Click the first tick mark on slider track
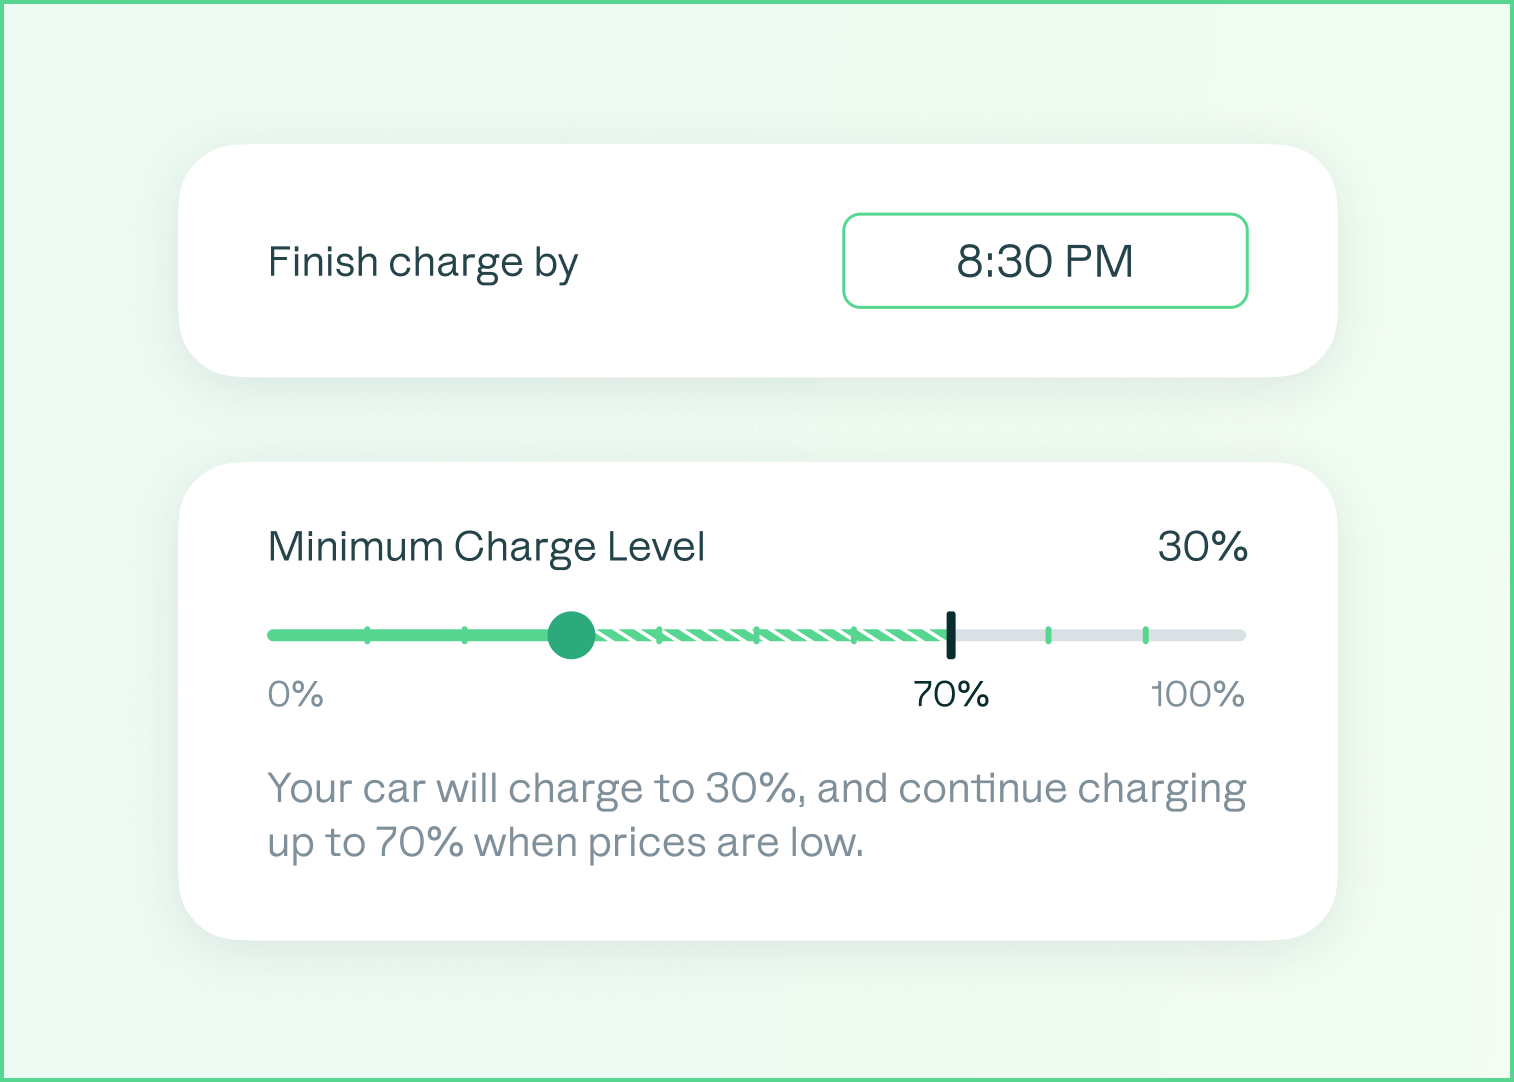 pos(368,634)
